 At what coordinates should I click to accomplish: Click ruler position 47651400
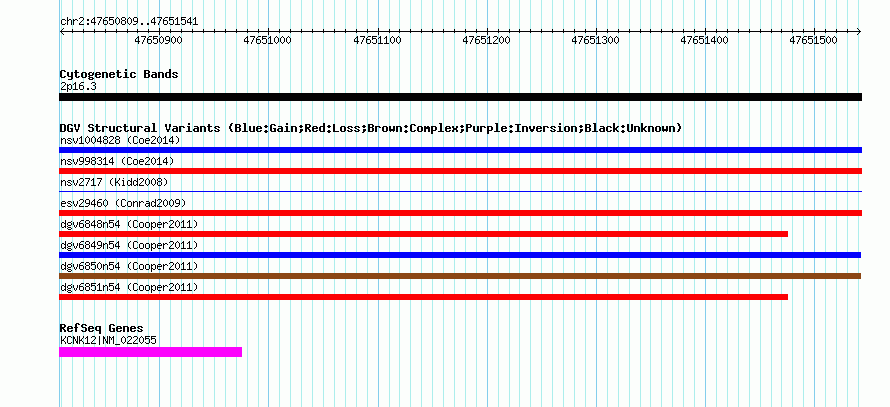tap(704, 40)
